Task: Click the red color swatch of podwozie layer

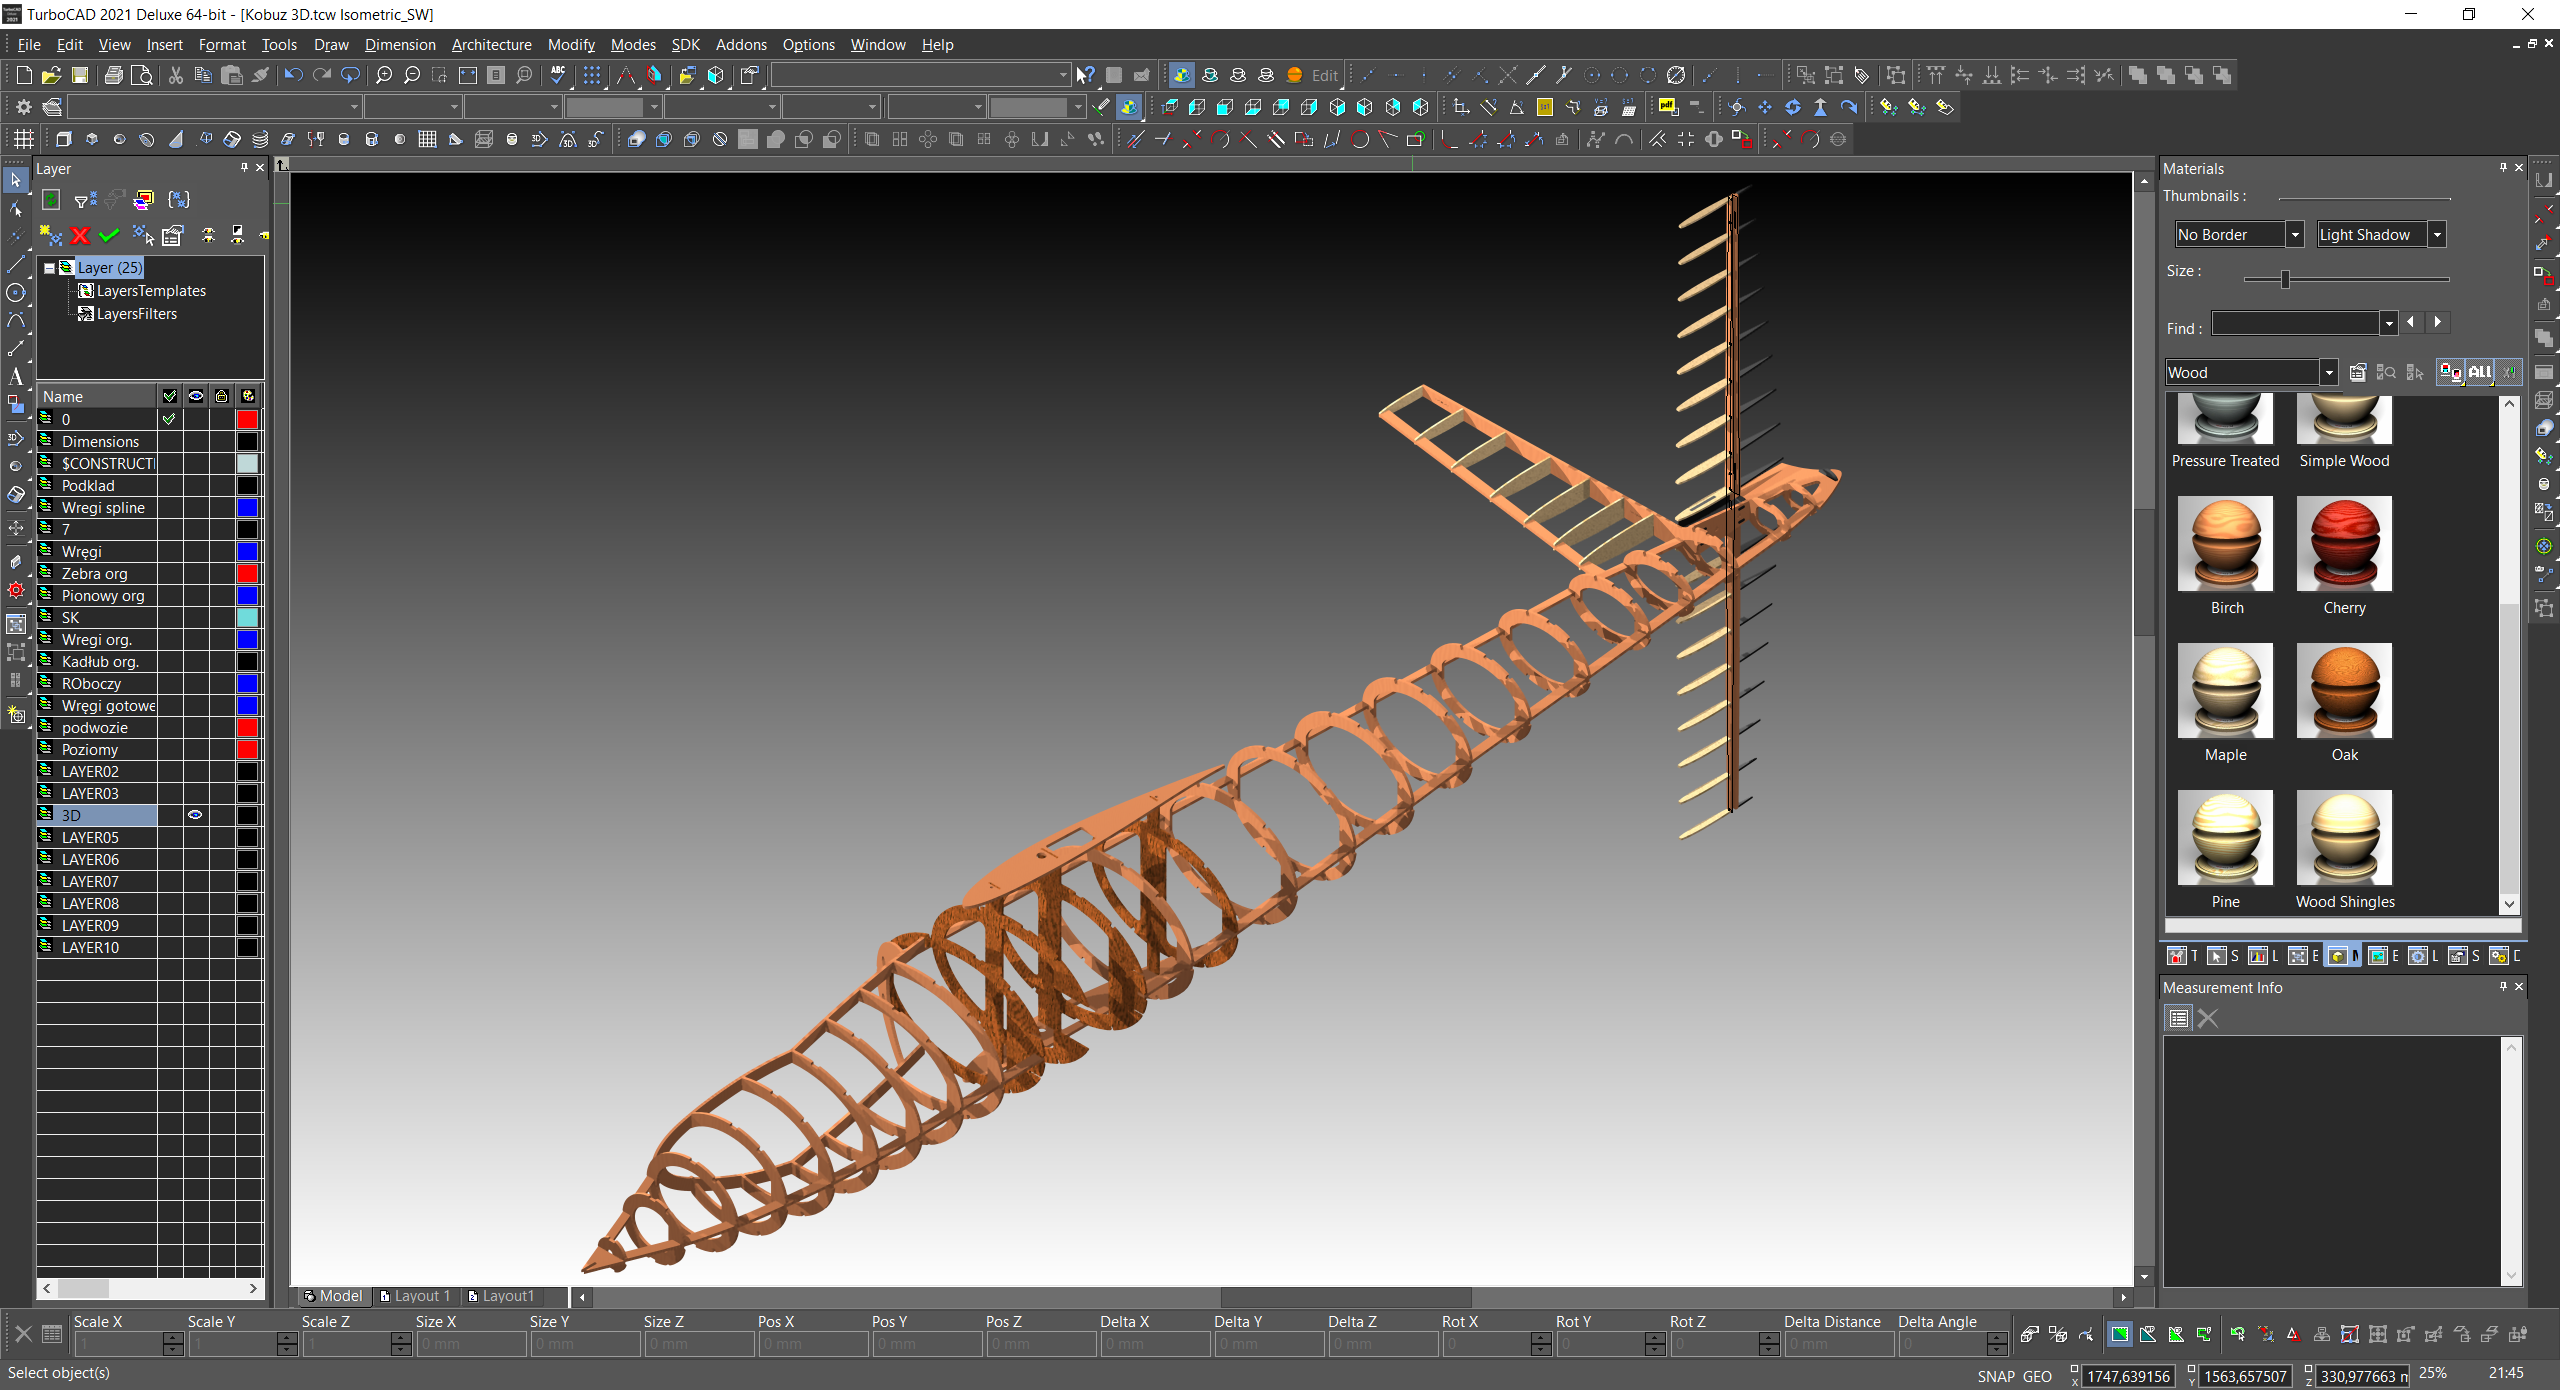Action: pyautogui.click(x=247, y=728)
